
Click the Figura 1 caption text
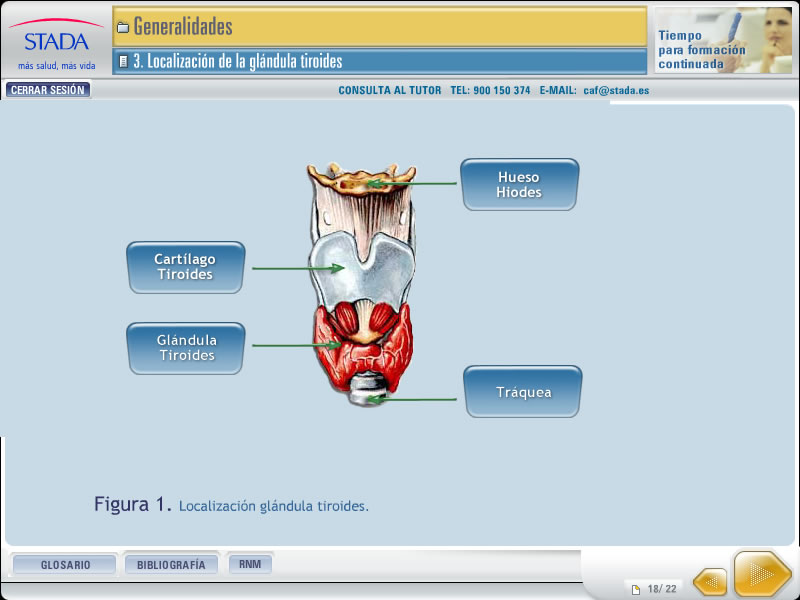[x=231, y=505]
